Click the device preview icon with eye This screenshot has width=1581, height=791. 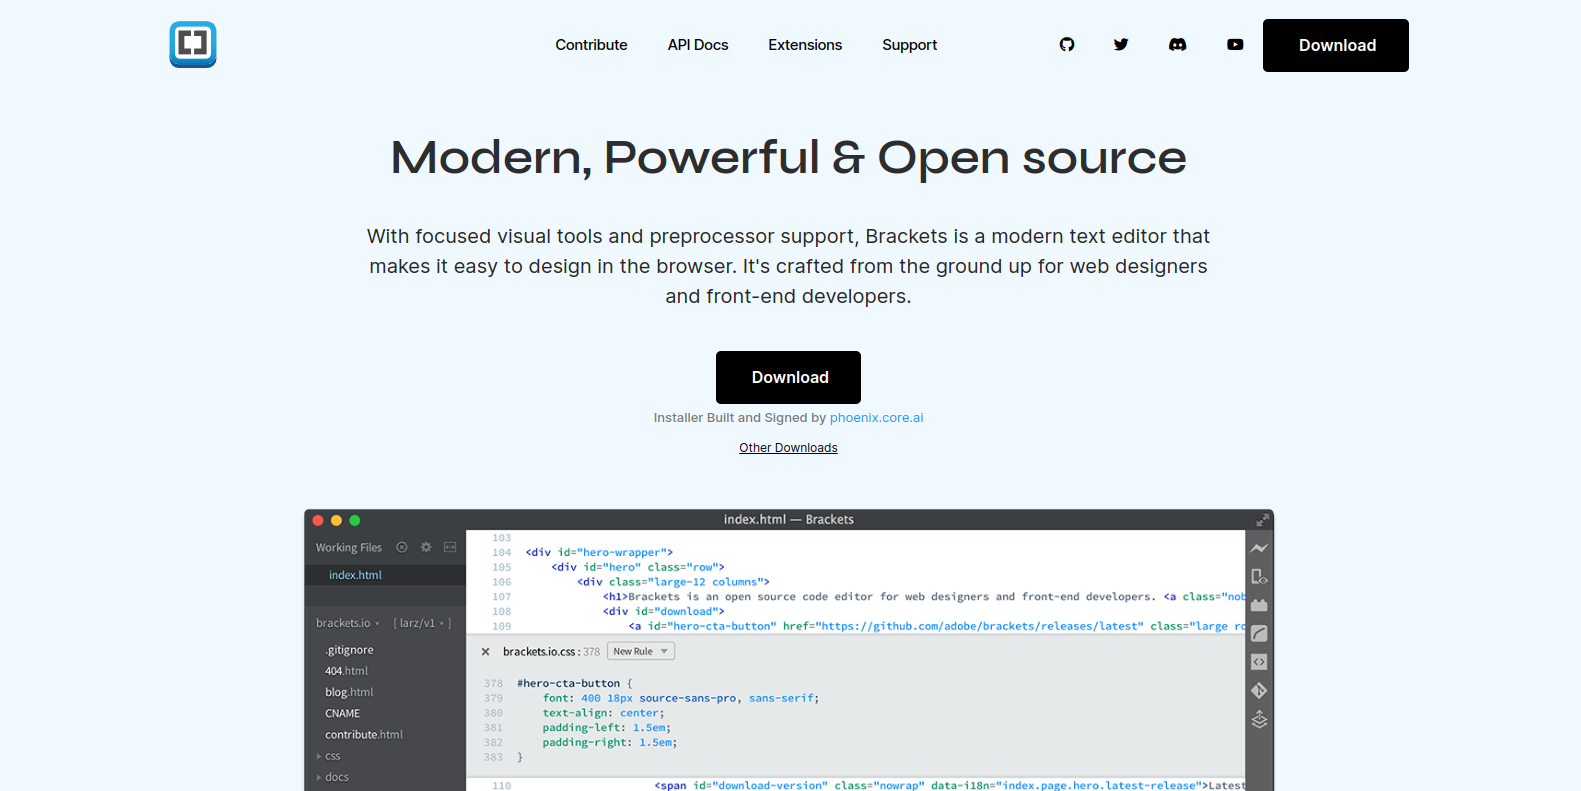[1259, 577]
